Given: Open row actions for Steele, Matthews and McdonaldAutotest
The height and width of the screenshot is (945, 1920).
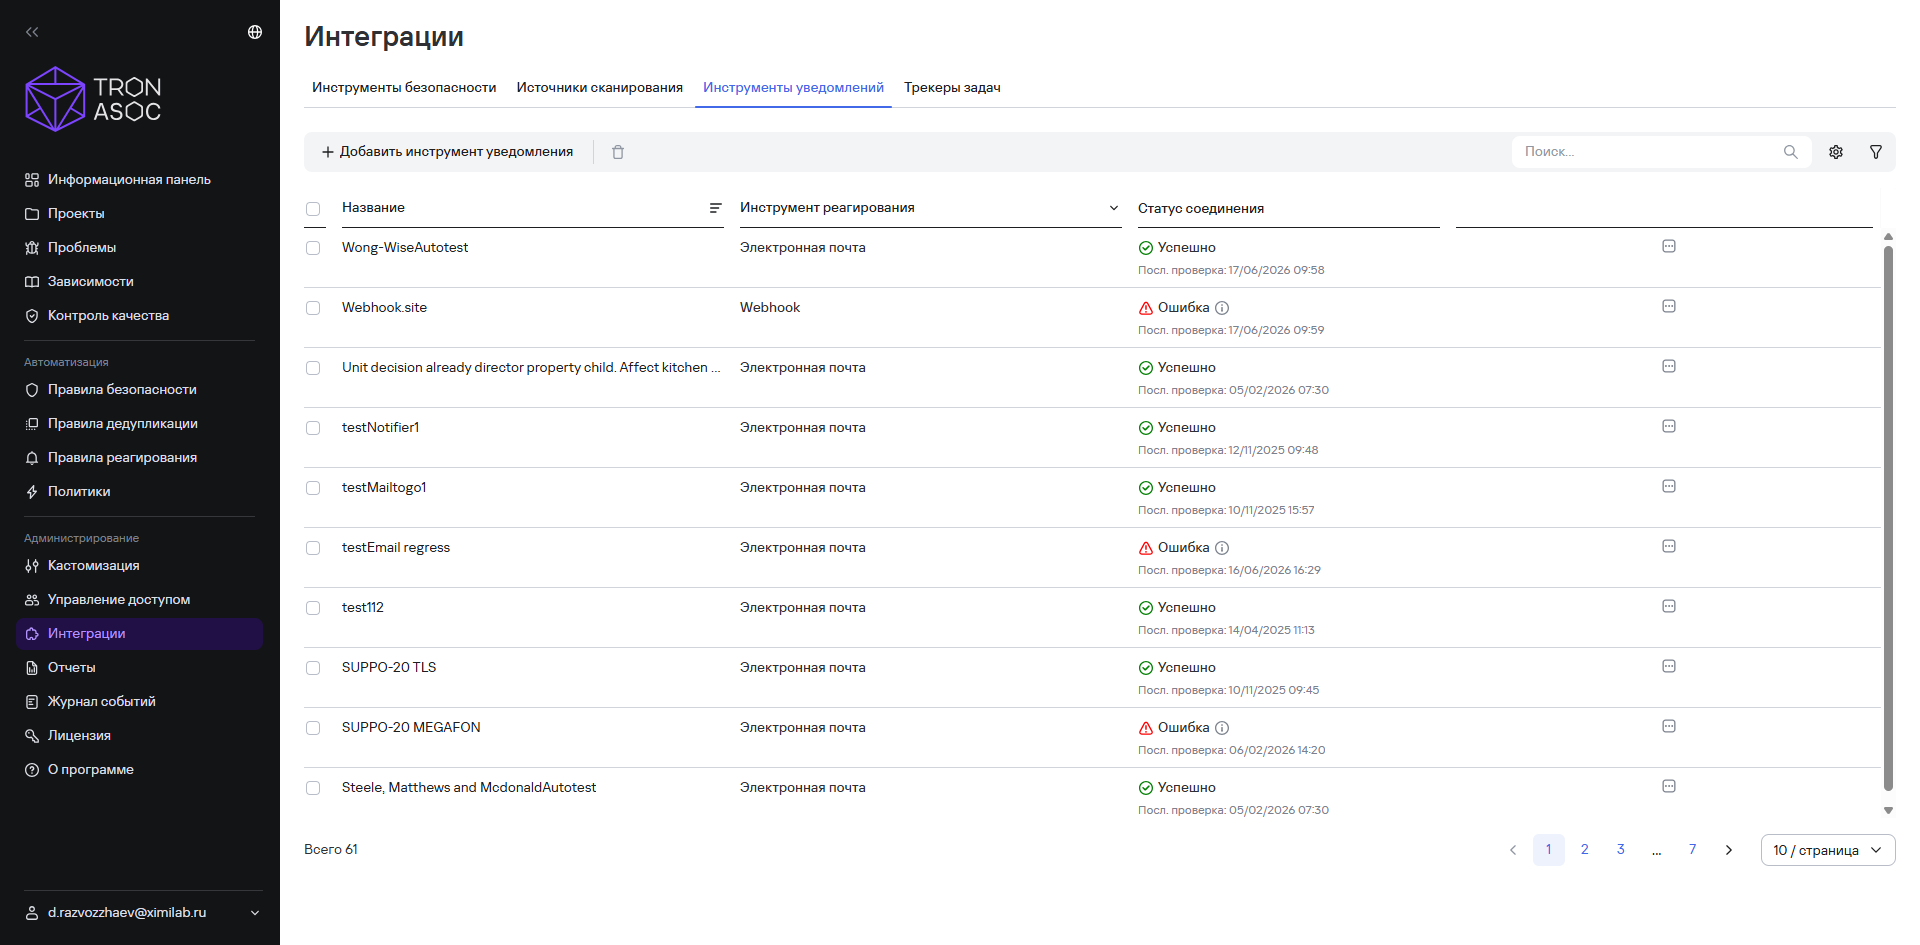Looking at the screenshot, I should (x=1669, y=786).
